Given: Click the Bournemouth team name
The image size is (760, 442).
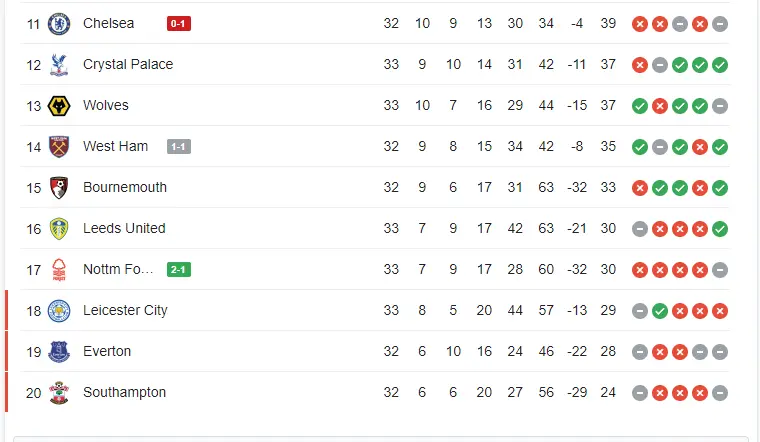Looking at the screenshot, I should [125, 187].
